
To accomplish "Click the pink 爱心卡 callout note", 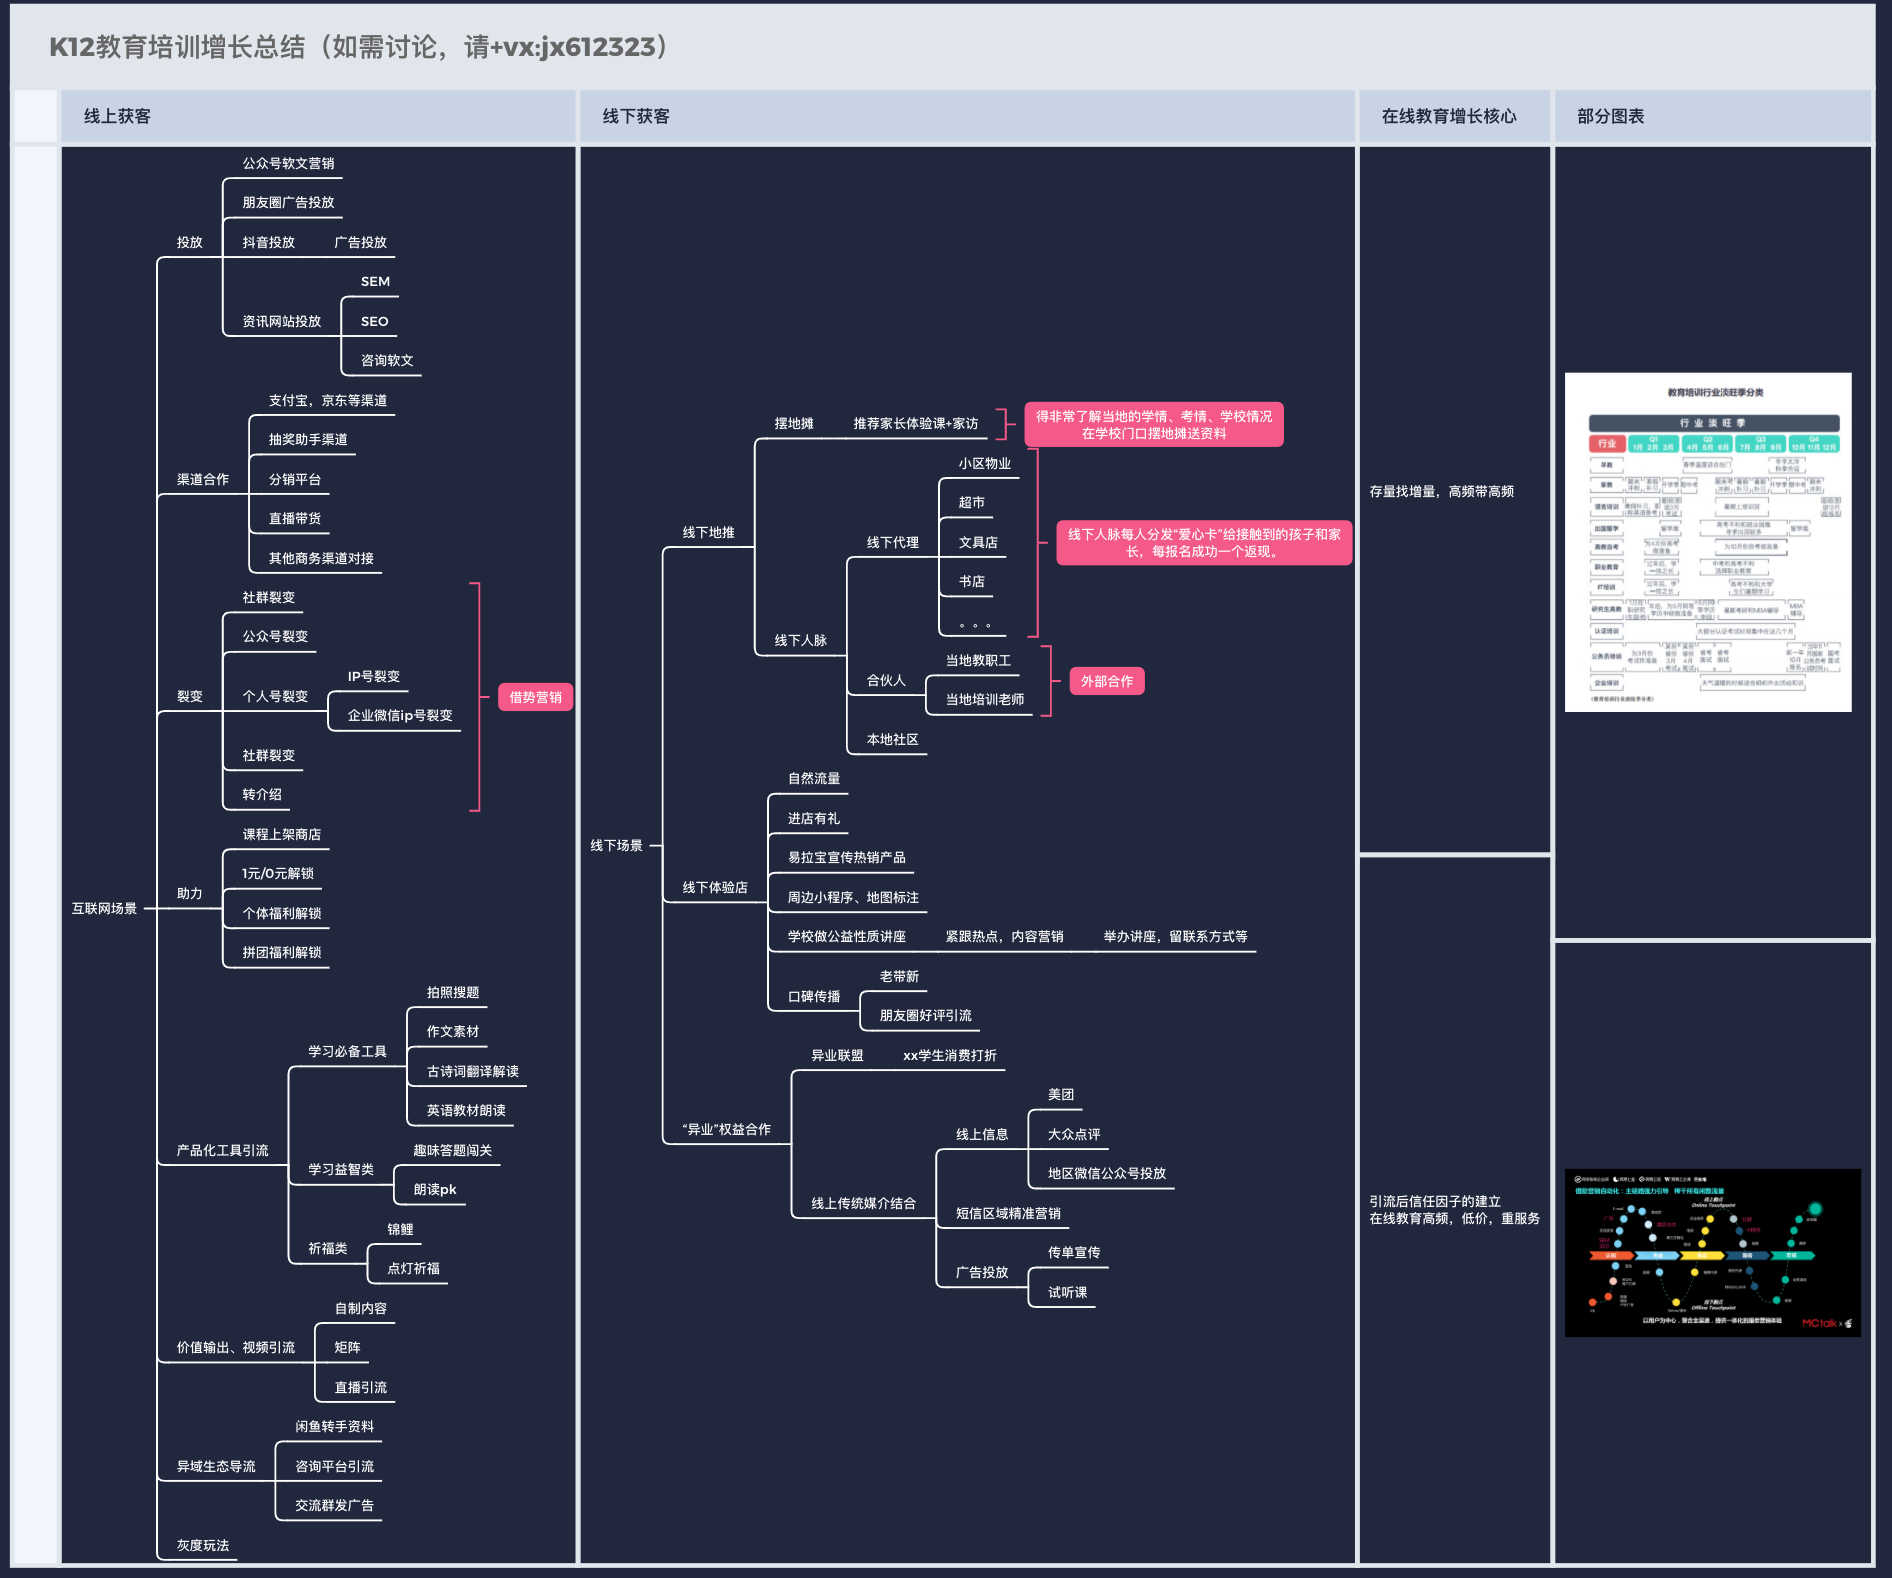I will tap(1204, 542).
